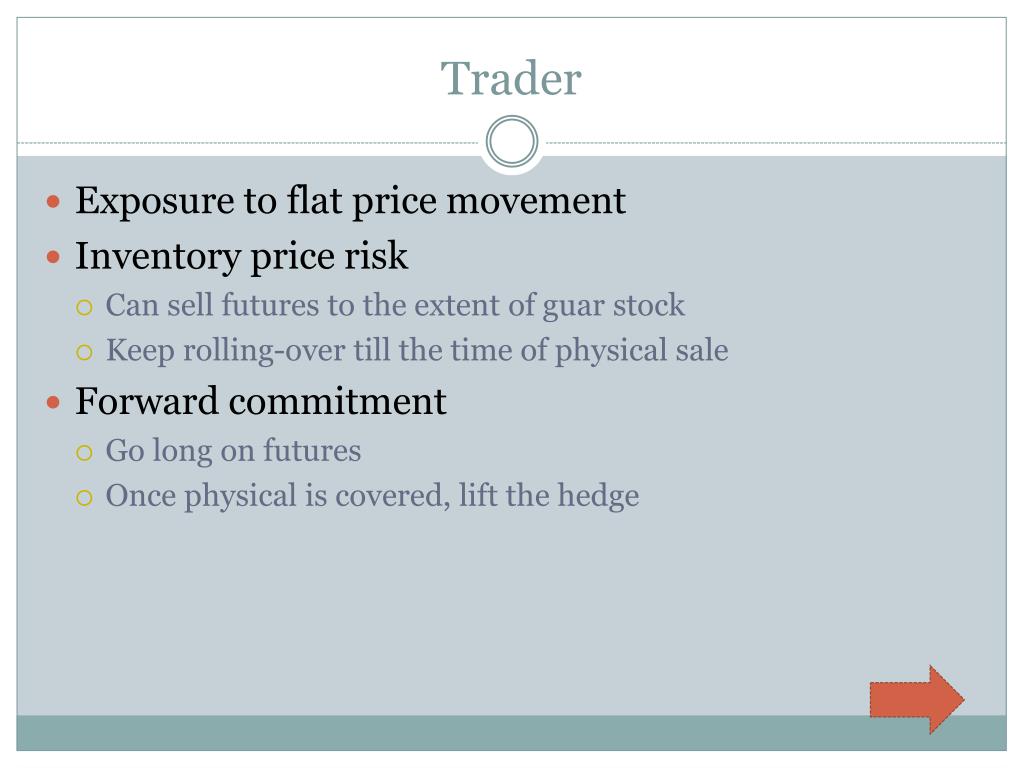Click the dotted divider line under the title
This screenshot has height=768, width=1024.
248,142
